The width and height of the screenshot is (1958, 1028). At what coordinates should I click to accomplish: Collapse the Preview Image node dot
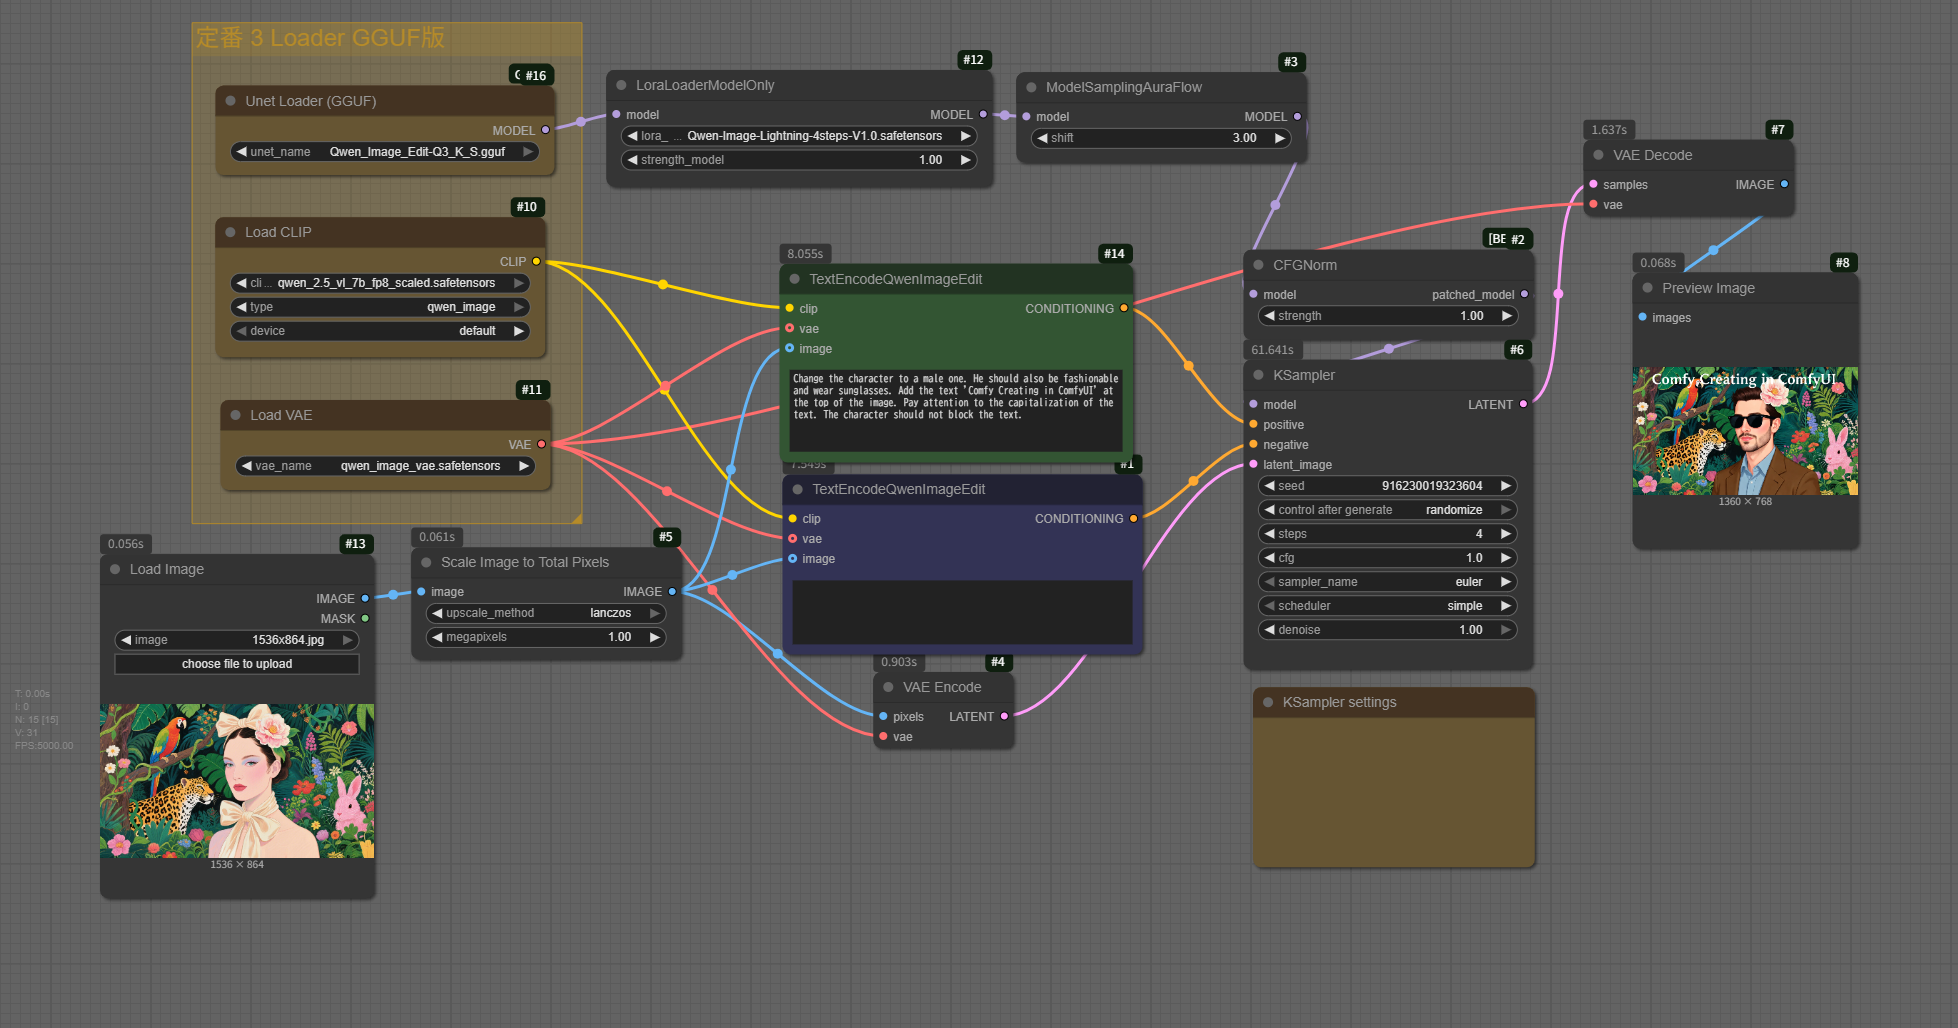coord(1647,288)
